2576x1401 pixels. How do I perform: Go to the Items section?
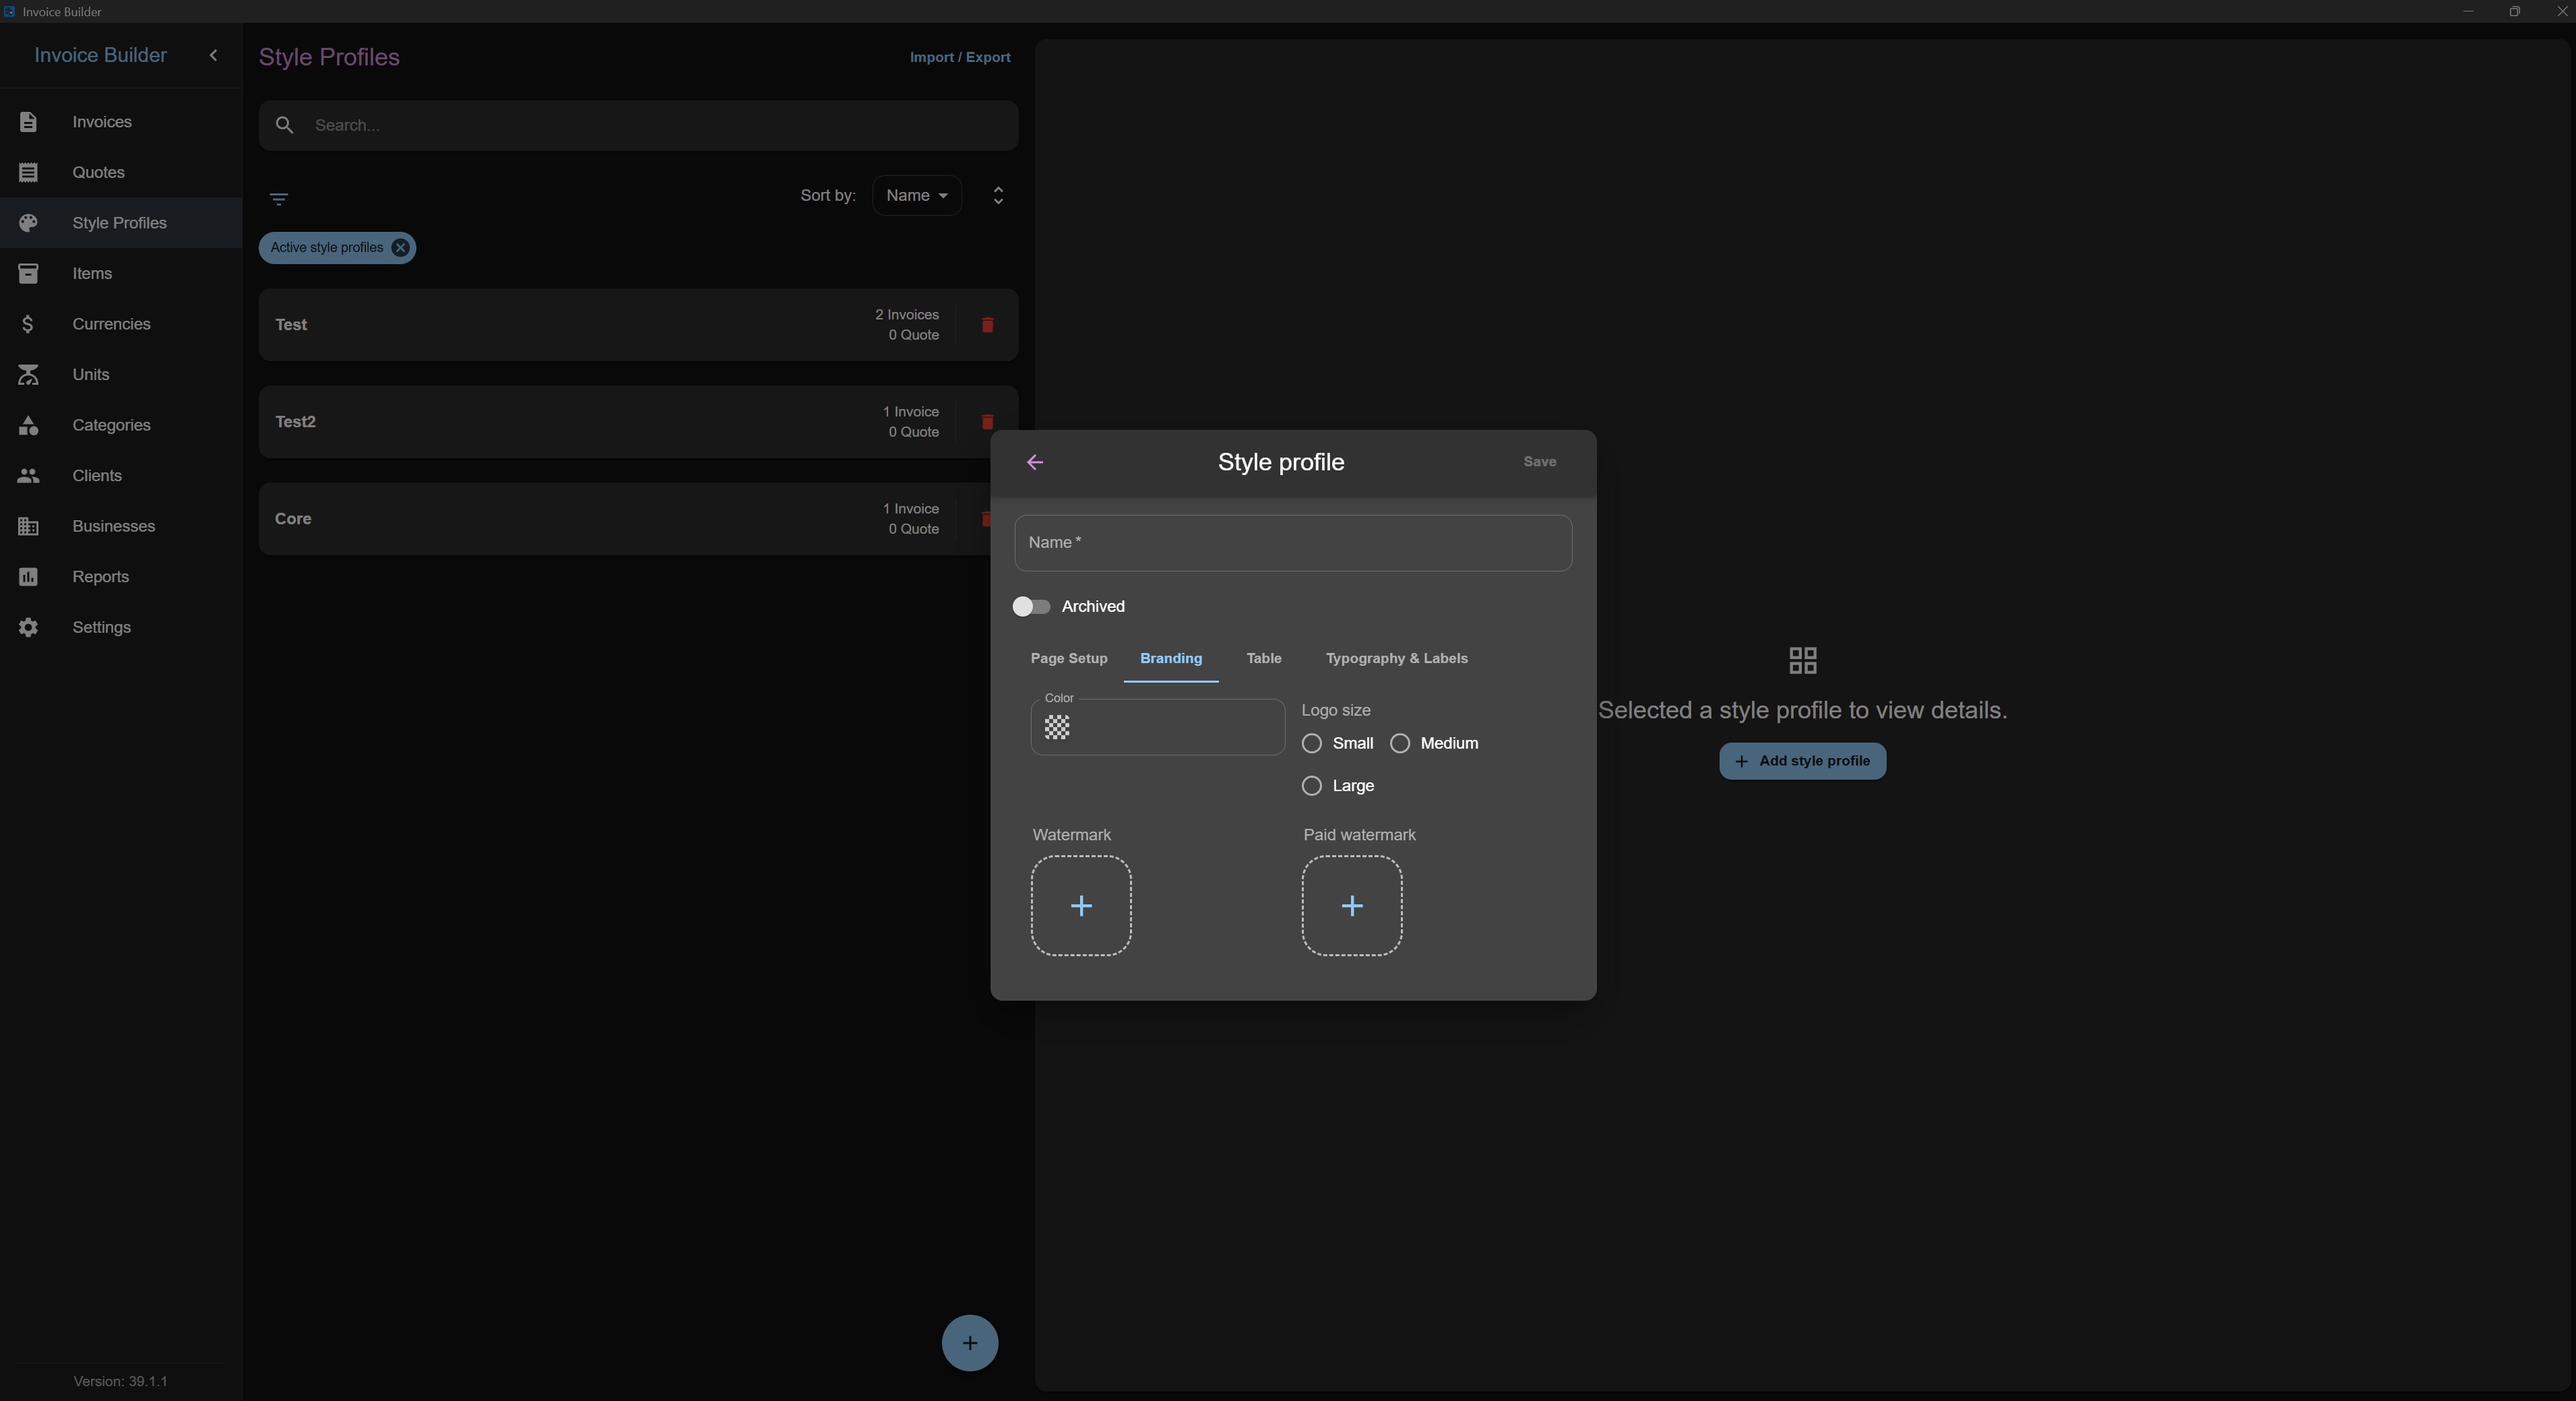click(120, 273)
